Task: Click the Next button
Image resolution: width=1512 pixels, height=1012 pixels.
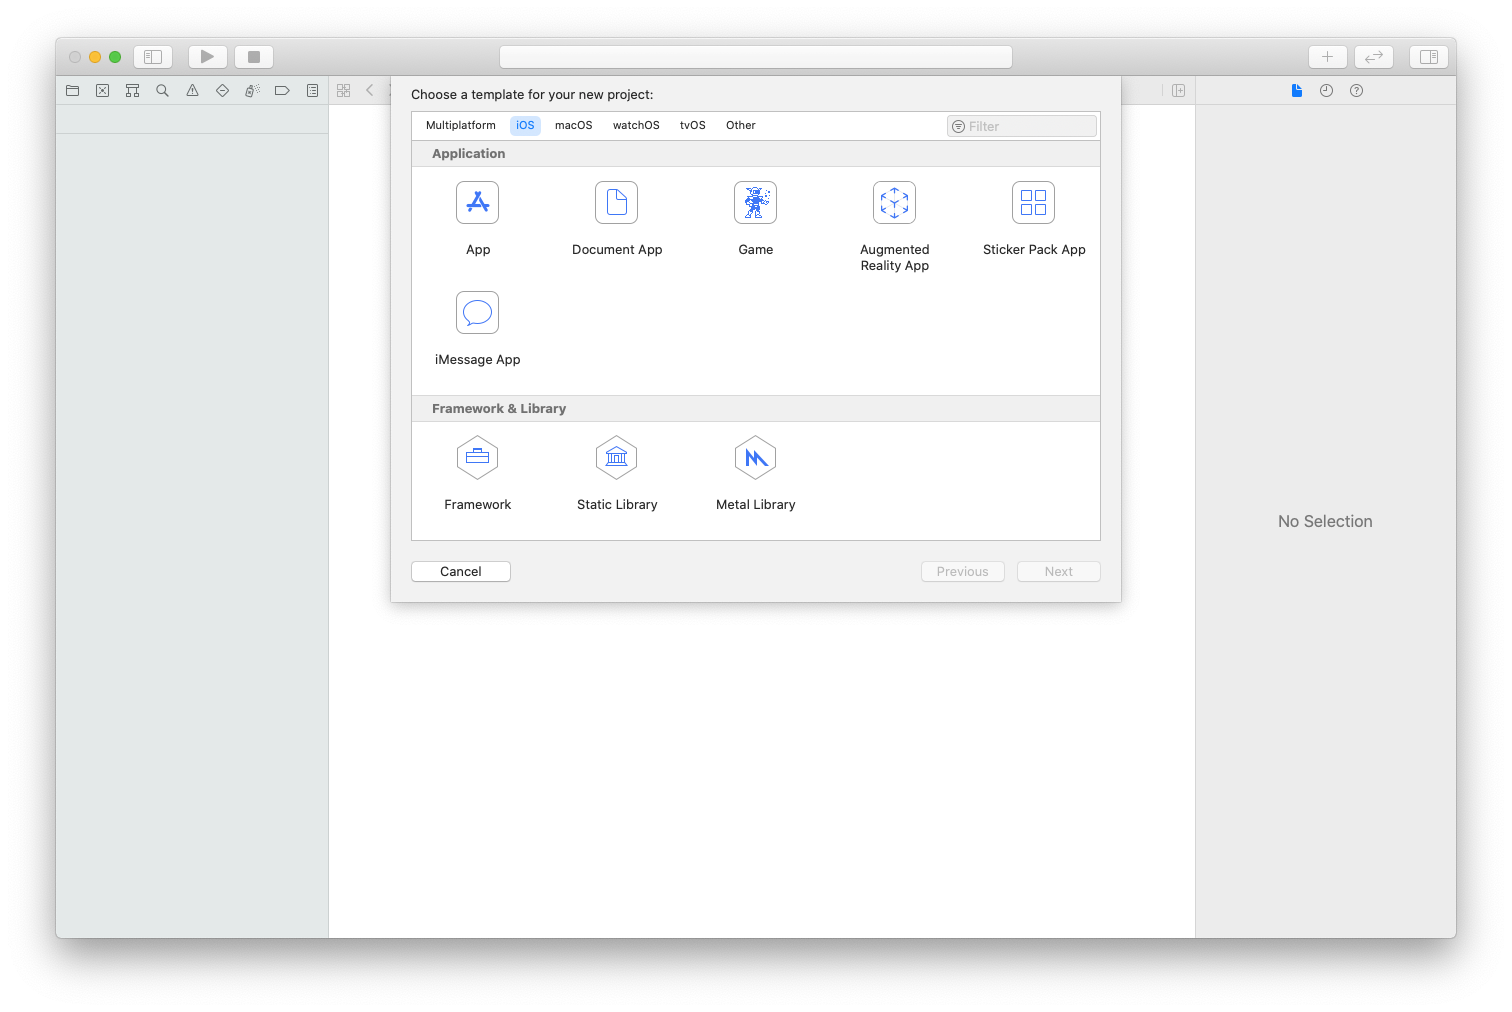Action: coord(1059,571)
